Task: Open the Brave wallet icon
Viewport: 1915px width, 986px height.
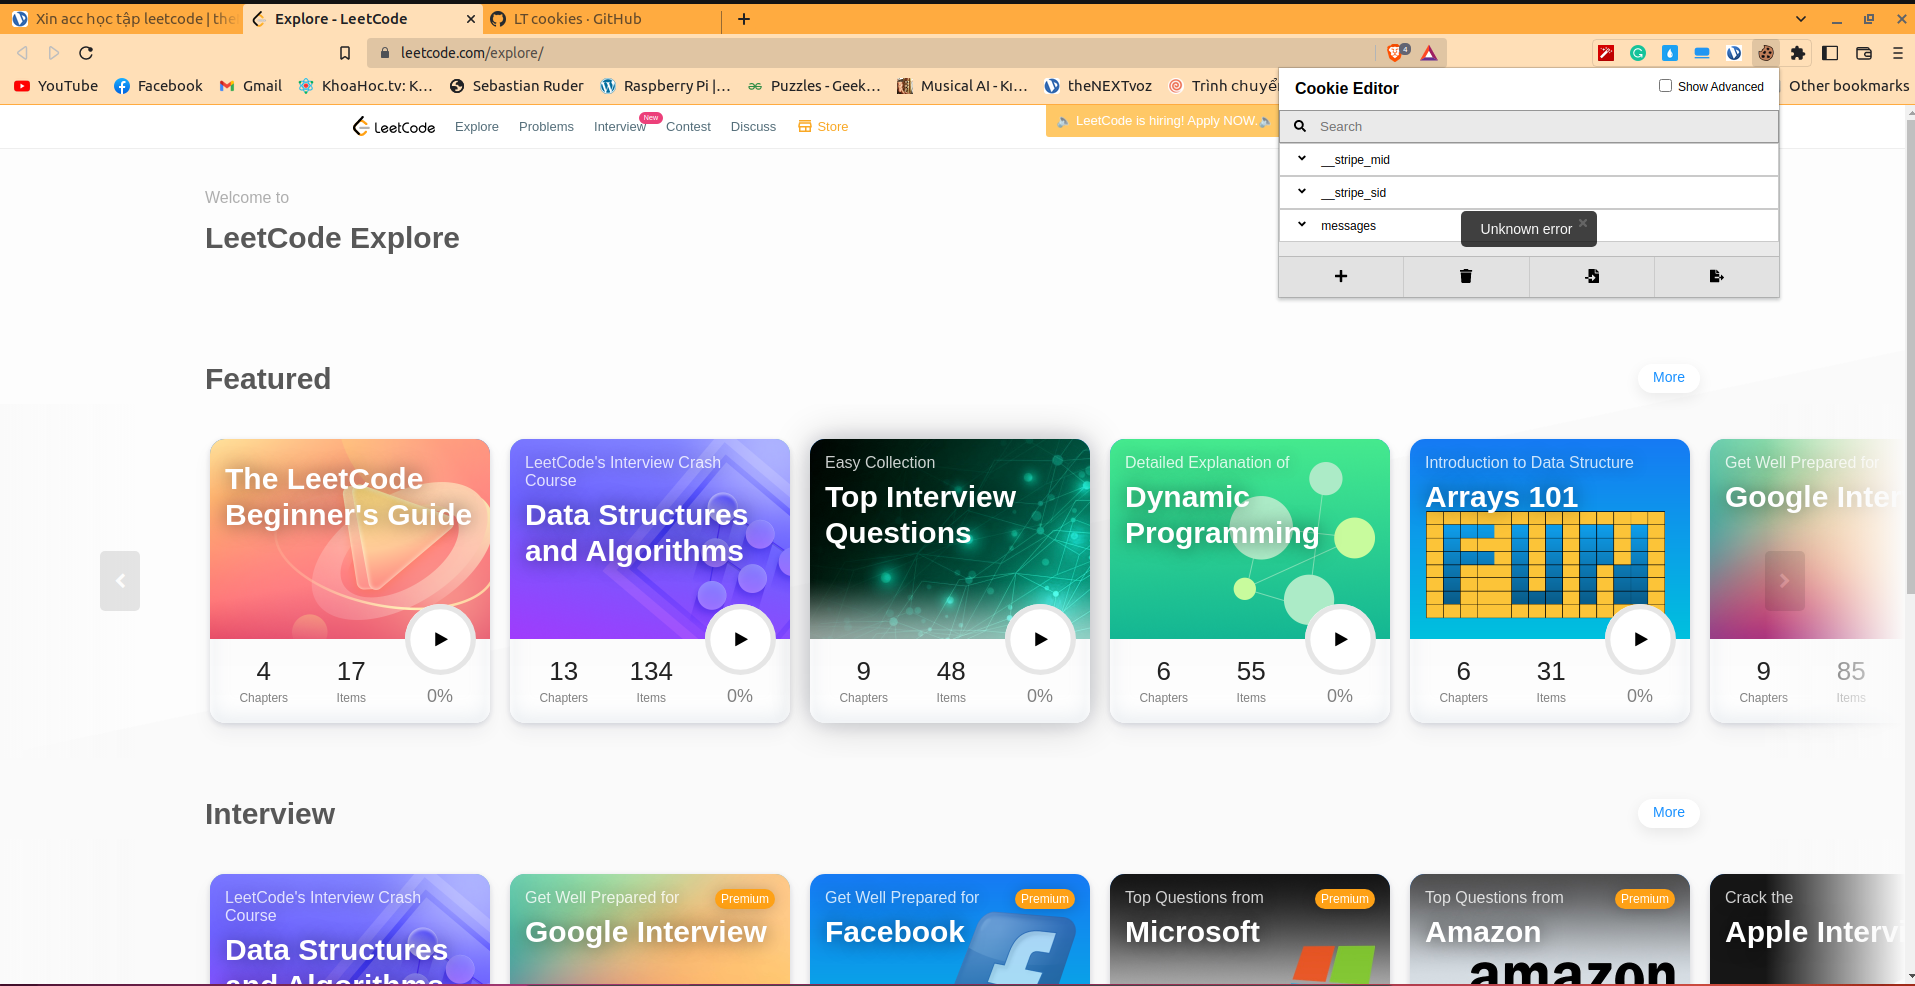Action: 1864,53
